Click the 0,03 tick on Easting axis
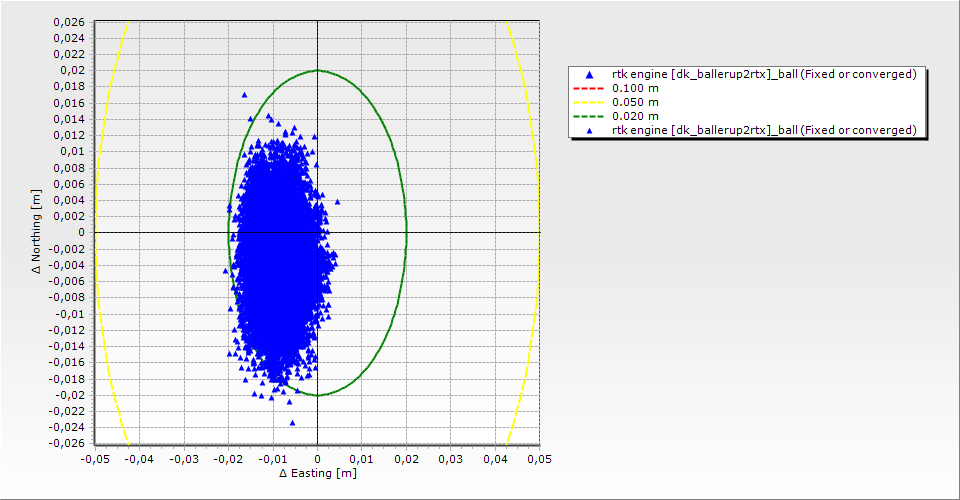Viewport: 960px width, 500px height. coord(451,459)
